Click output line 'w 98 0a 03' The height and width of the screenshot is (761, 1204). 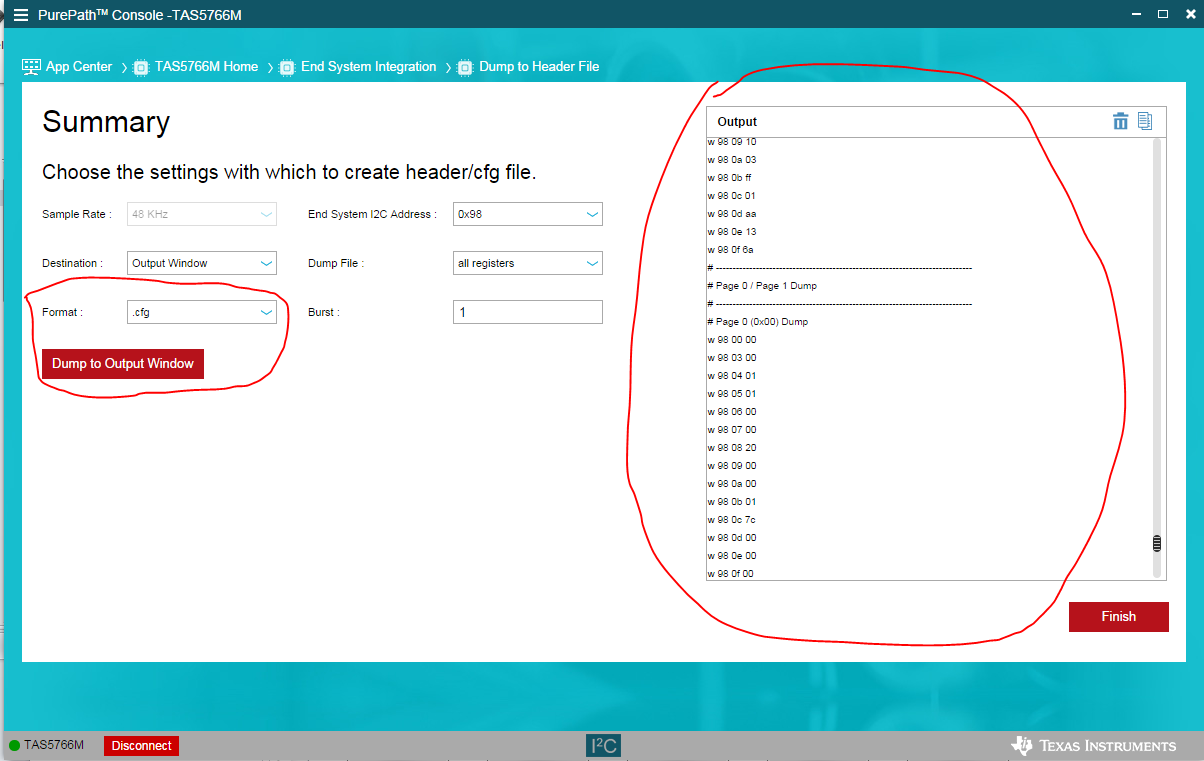pos(731,160)
